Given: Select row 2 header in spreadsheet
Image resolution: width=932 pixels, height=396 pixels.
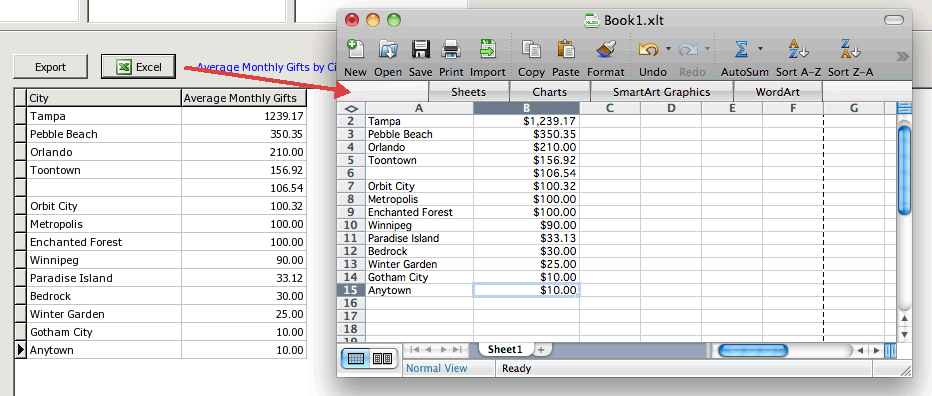Looking at the screenshot, I should point(351,121).
